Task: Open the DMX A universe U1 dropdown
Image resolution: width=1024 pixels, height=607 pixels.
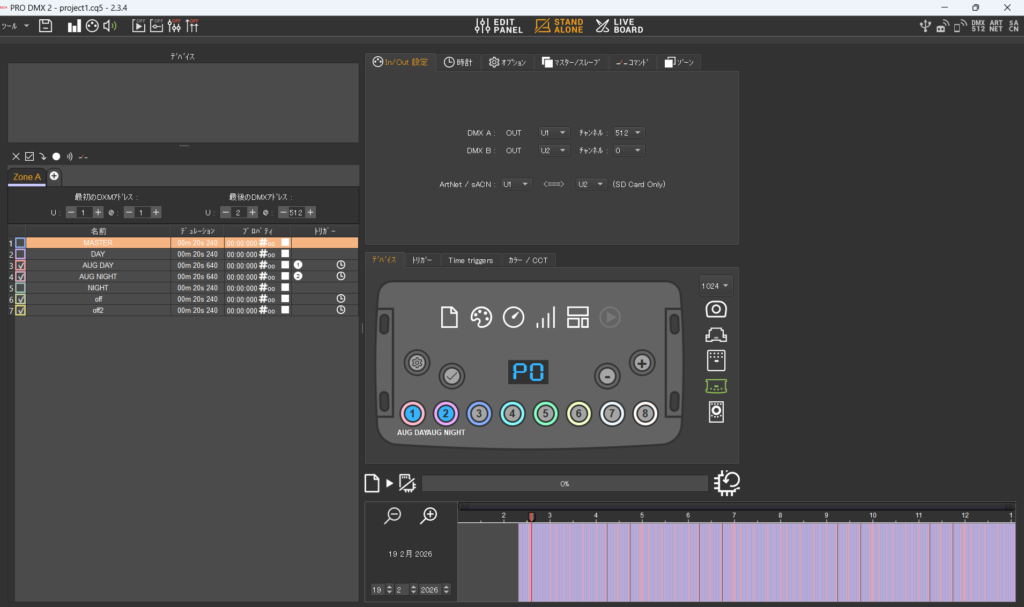Action: (x=553, y=132)
